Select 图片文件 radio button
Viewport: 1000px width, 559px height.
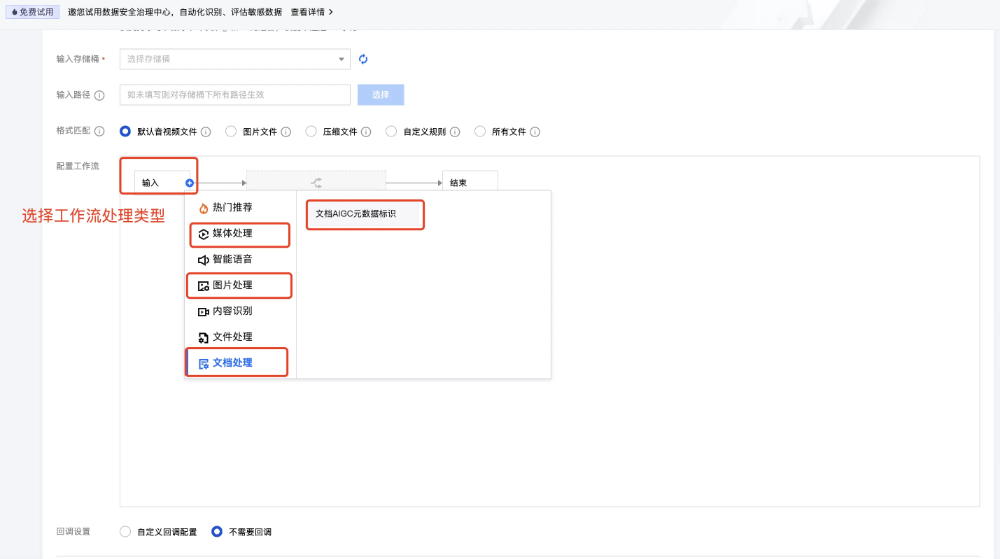(231, 131)
